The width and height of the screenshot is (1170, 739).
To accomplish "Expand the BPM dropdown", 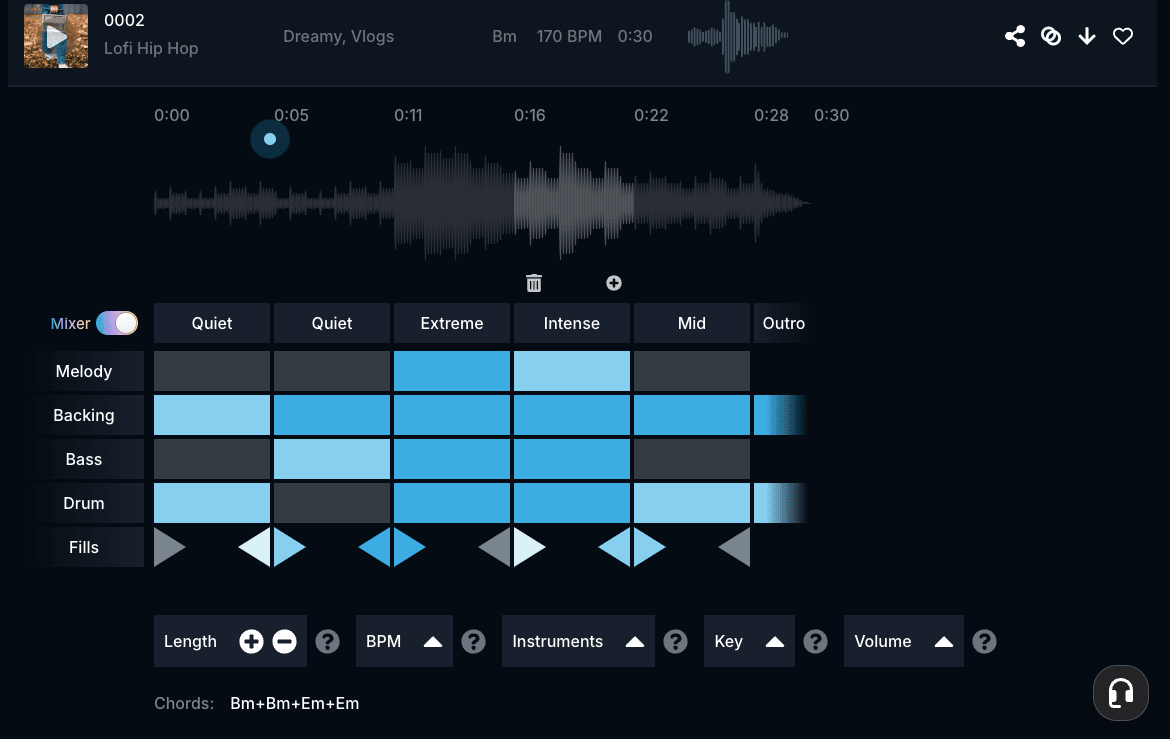I will pos(404,641).
